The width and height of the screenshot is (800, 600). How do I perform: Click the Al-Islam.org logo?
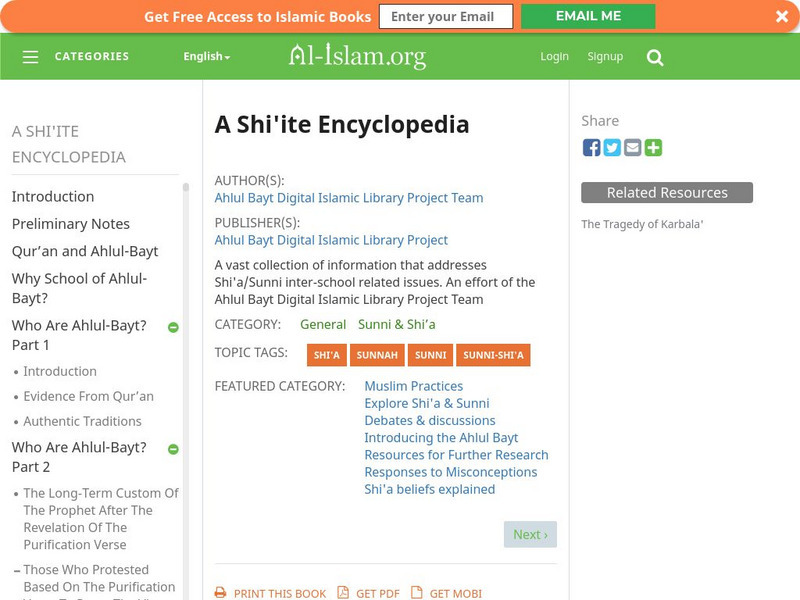(x=357, y=56)
